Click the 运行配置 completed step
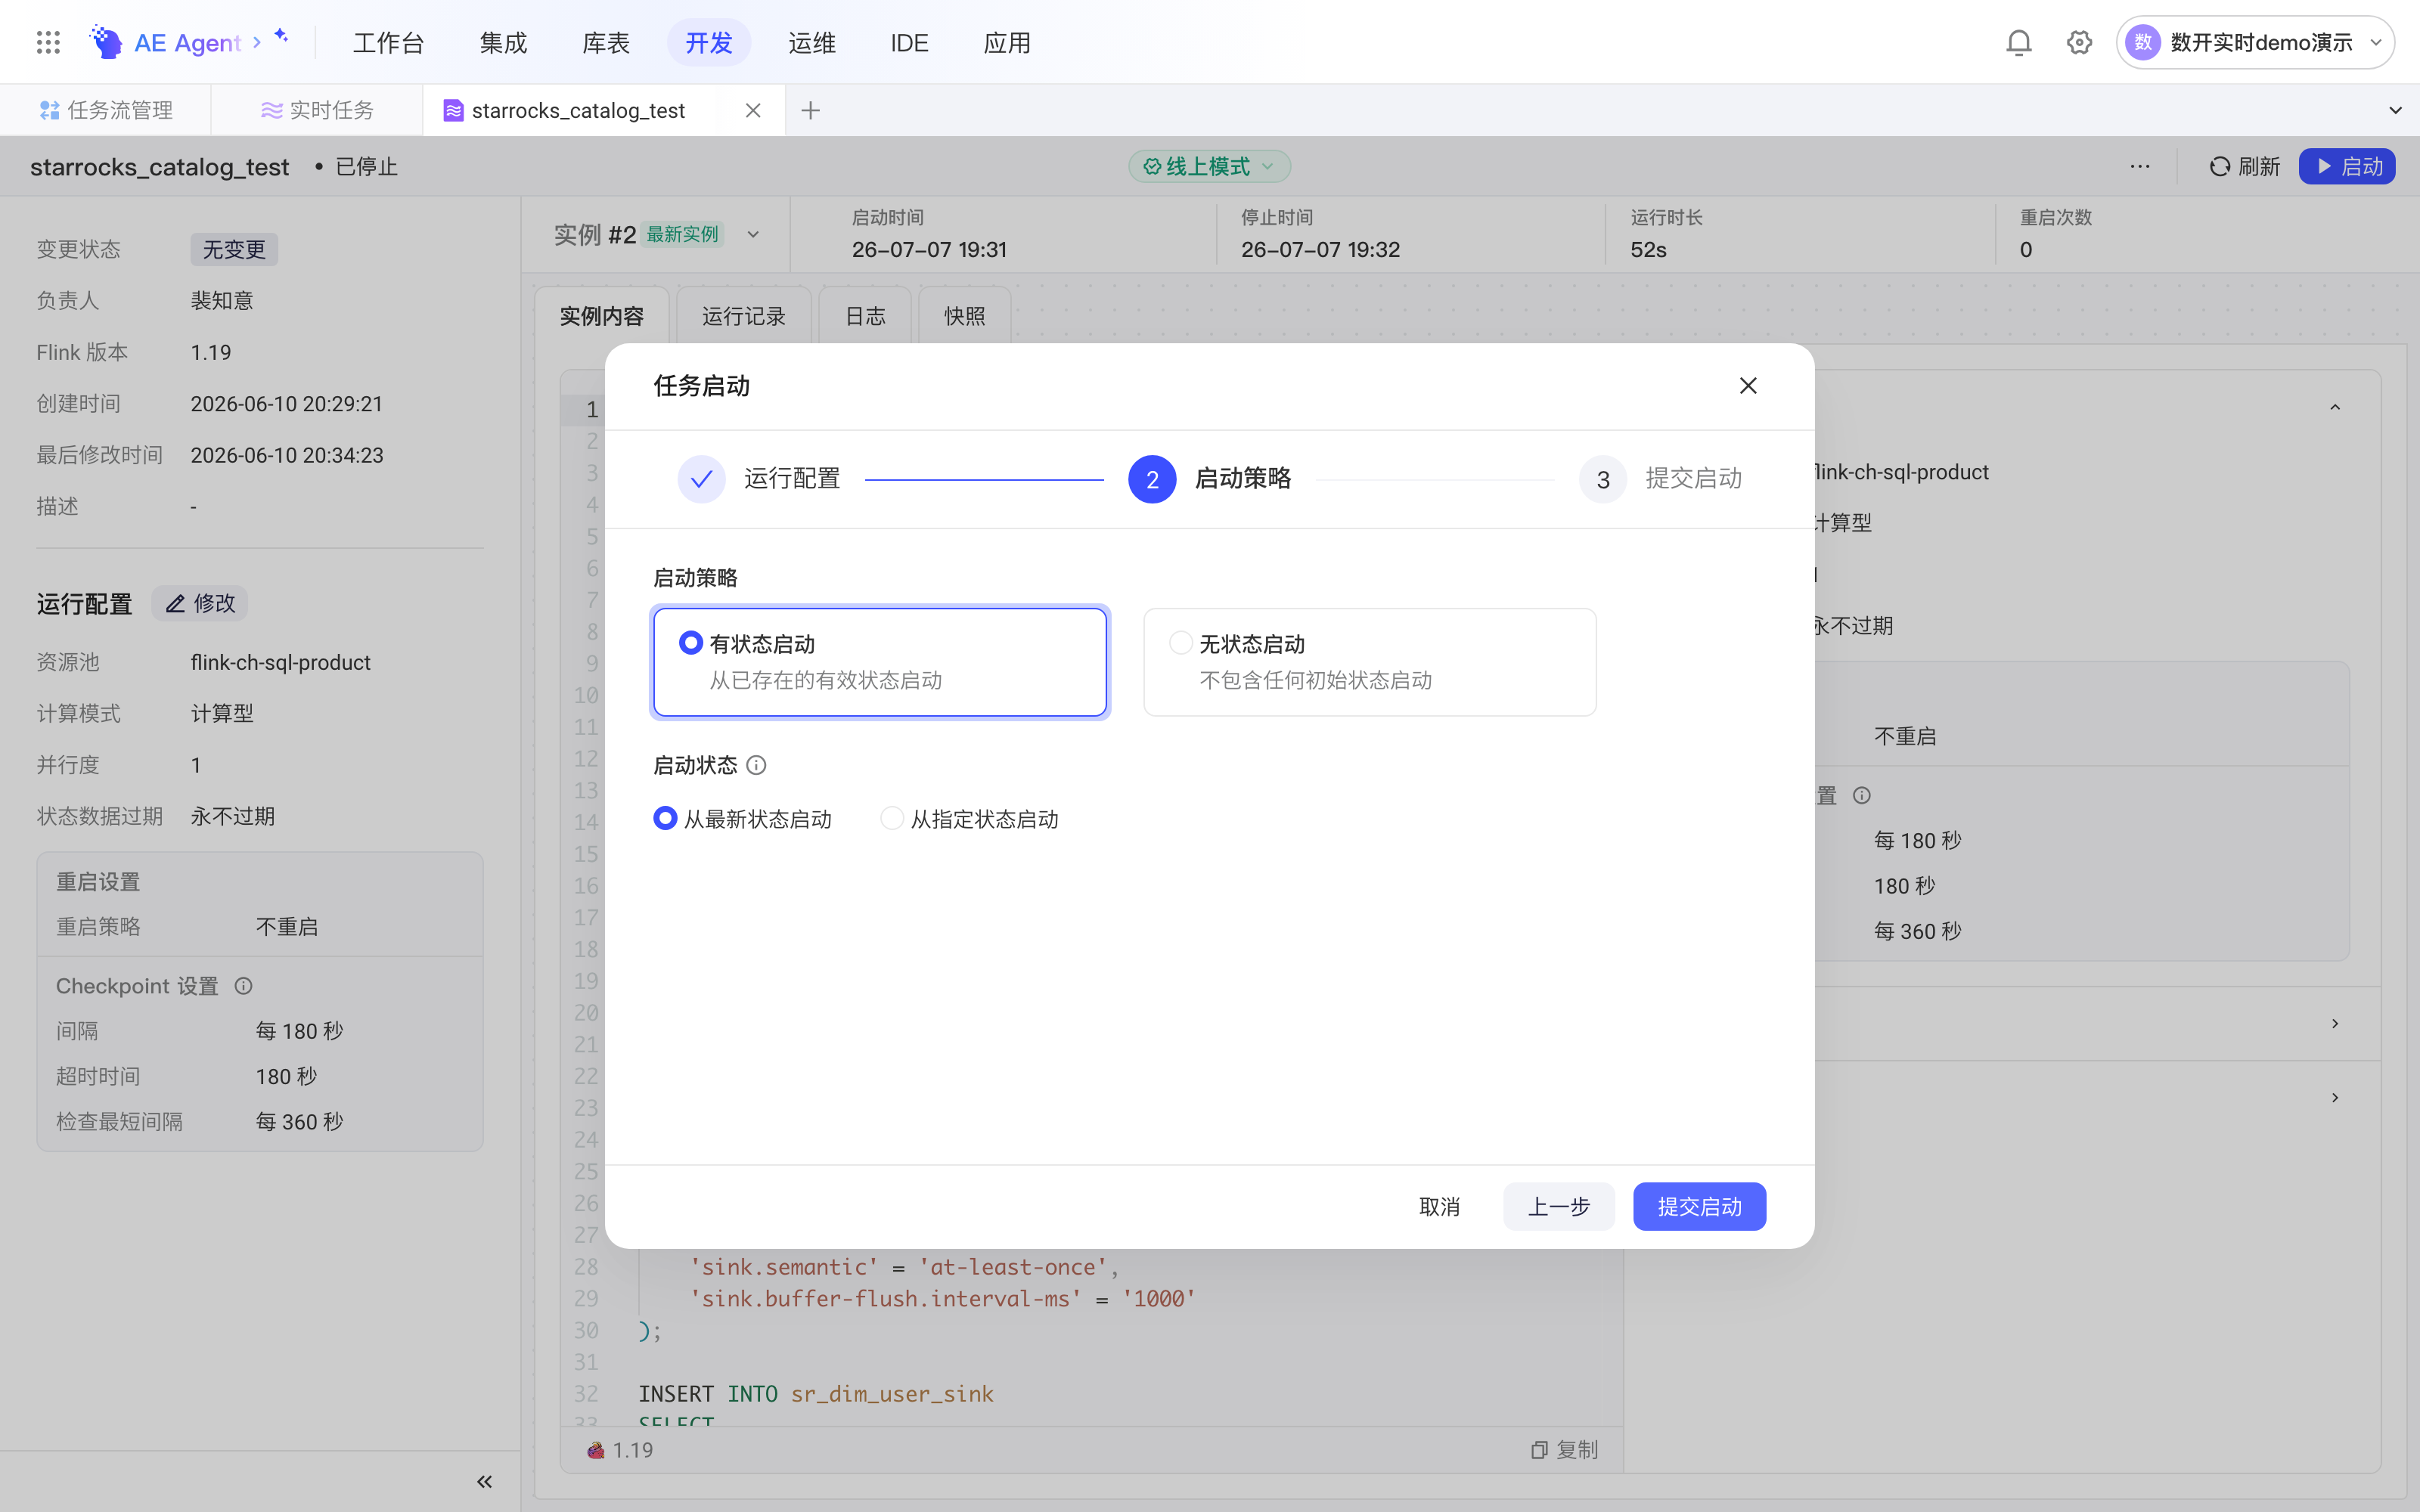2420x1512 pixels. 759,479
